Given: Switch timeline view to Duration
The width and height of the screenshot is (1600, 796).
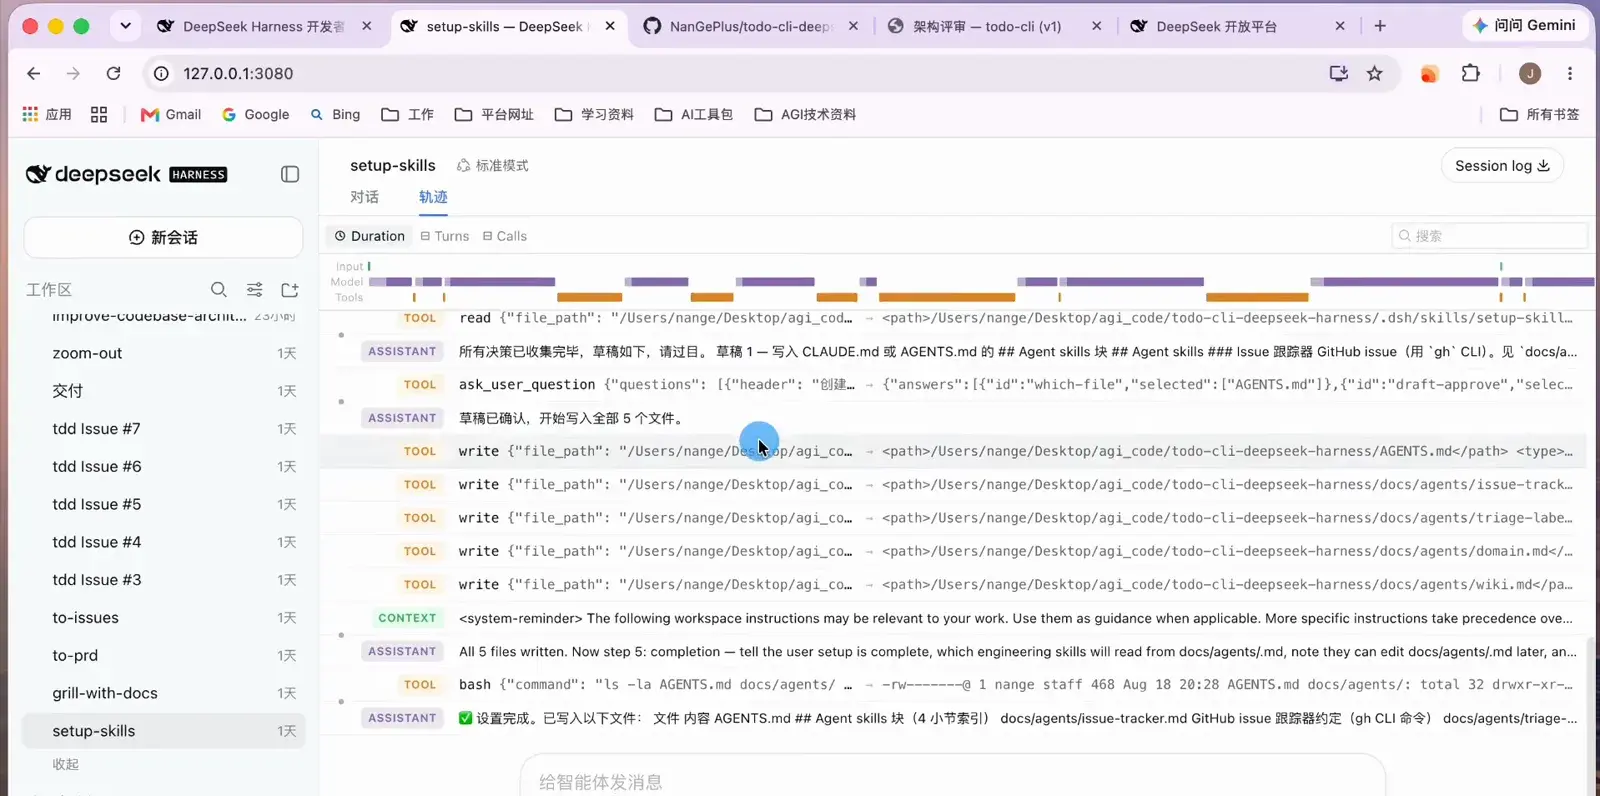Looking at the screenshot, I should [x=369, y=236].
